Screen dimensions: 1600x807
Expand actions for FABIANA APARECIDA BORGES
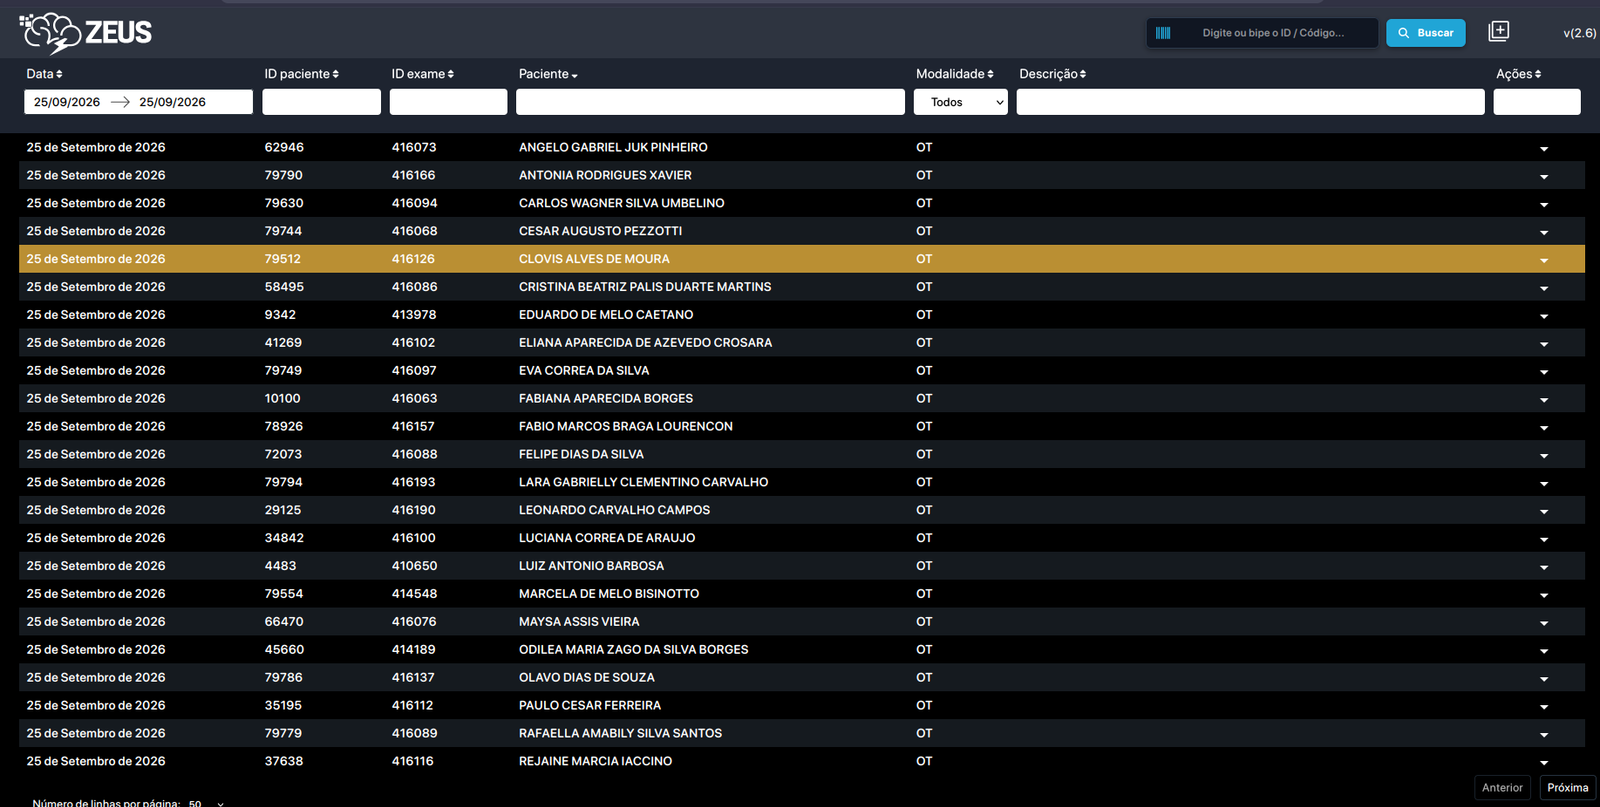1544,401
